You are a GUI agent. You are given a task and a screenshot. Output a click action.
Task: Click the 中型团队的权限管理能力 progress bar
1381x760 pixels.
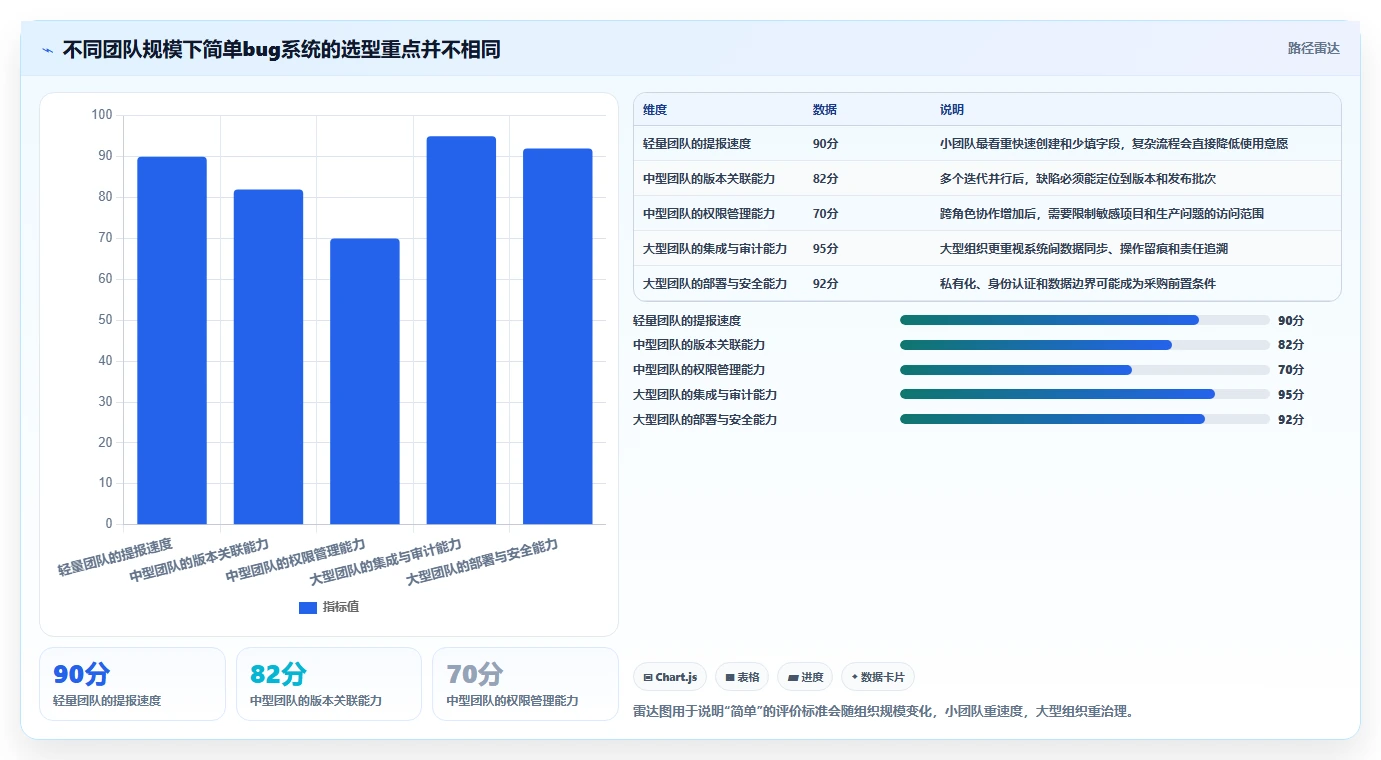[x=1084, y=370]
